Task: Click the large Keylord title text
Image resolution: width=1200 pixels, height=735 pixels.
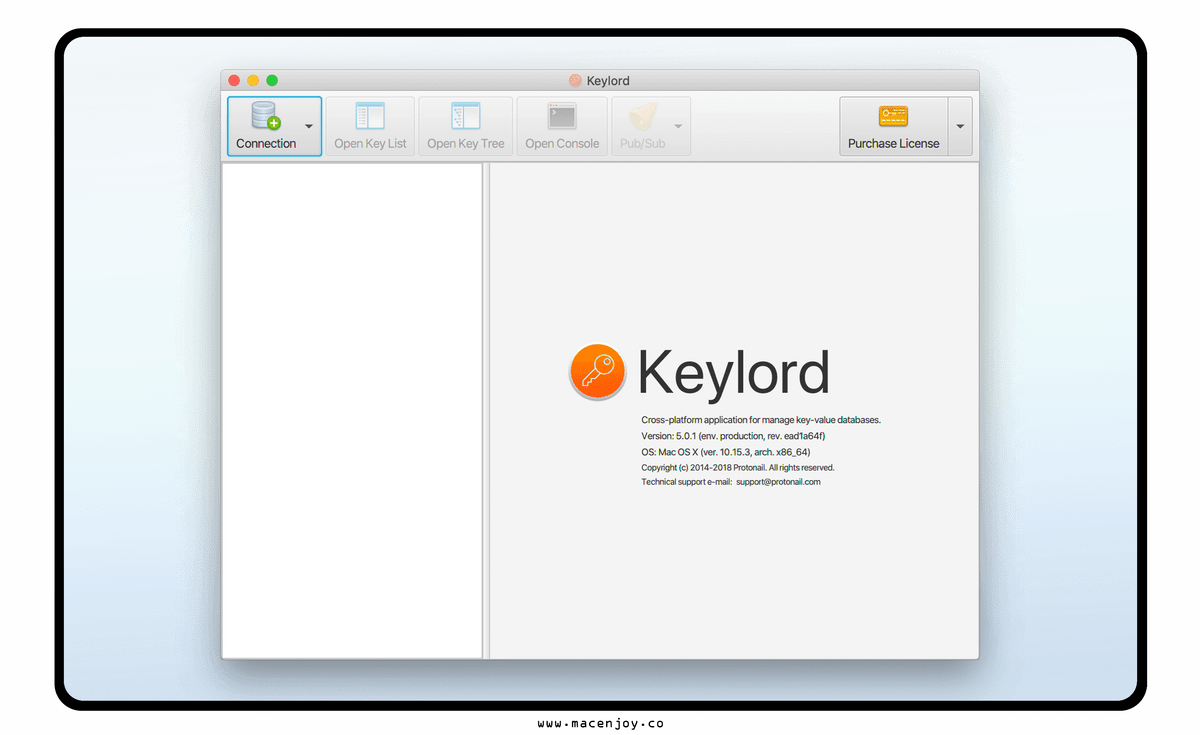Action: pyautogui.click(x=734, y=372)
